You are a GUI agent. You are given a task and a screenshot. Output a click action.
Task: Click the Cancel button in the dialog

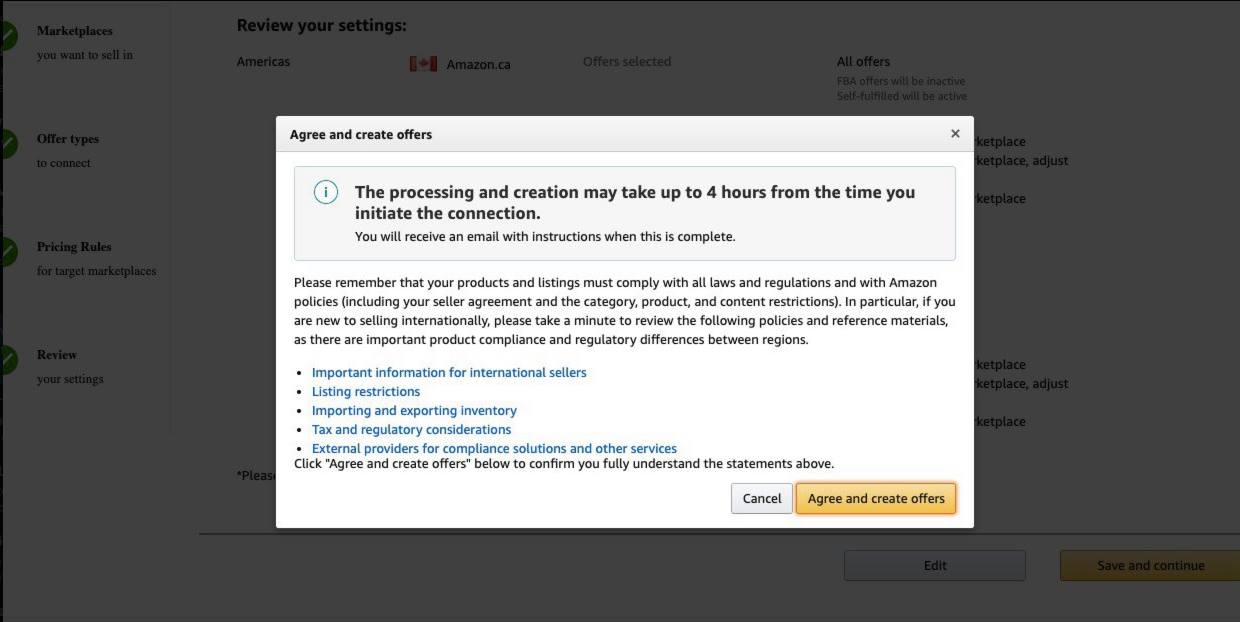click(x=761, y=498)
